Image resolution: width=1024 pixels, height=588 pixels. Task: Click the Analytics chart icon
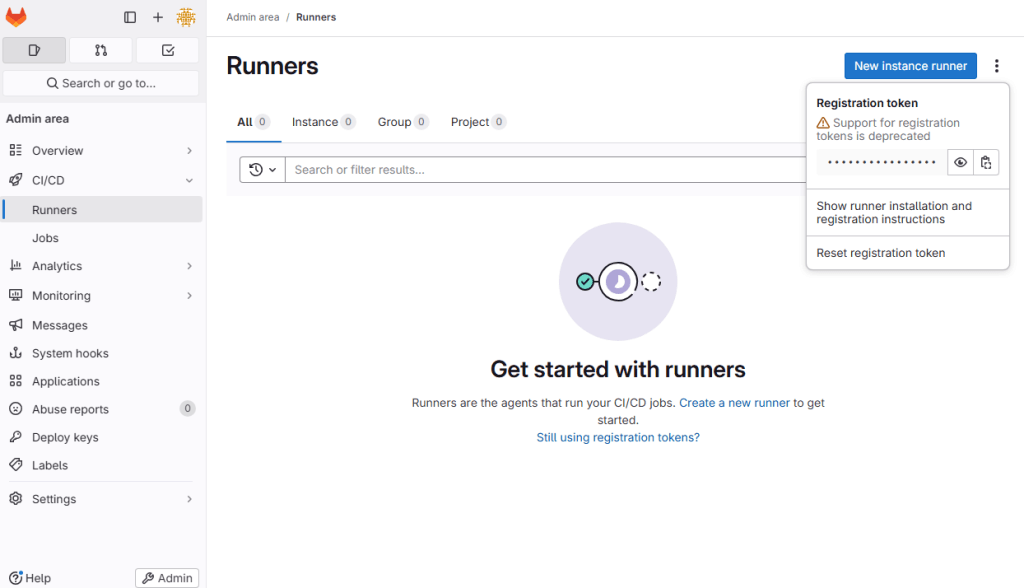coord(16,265)
